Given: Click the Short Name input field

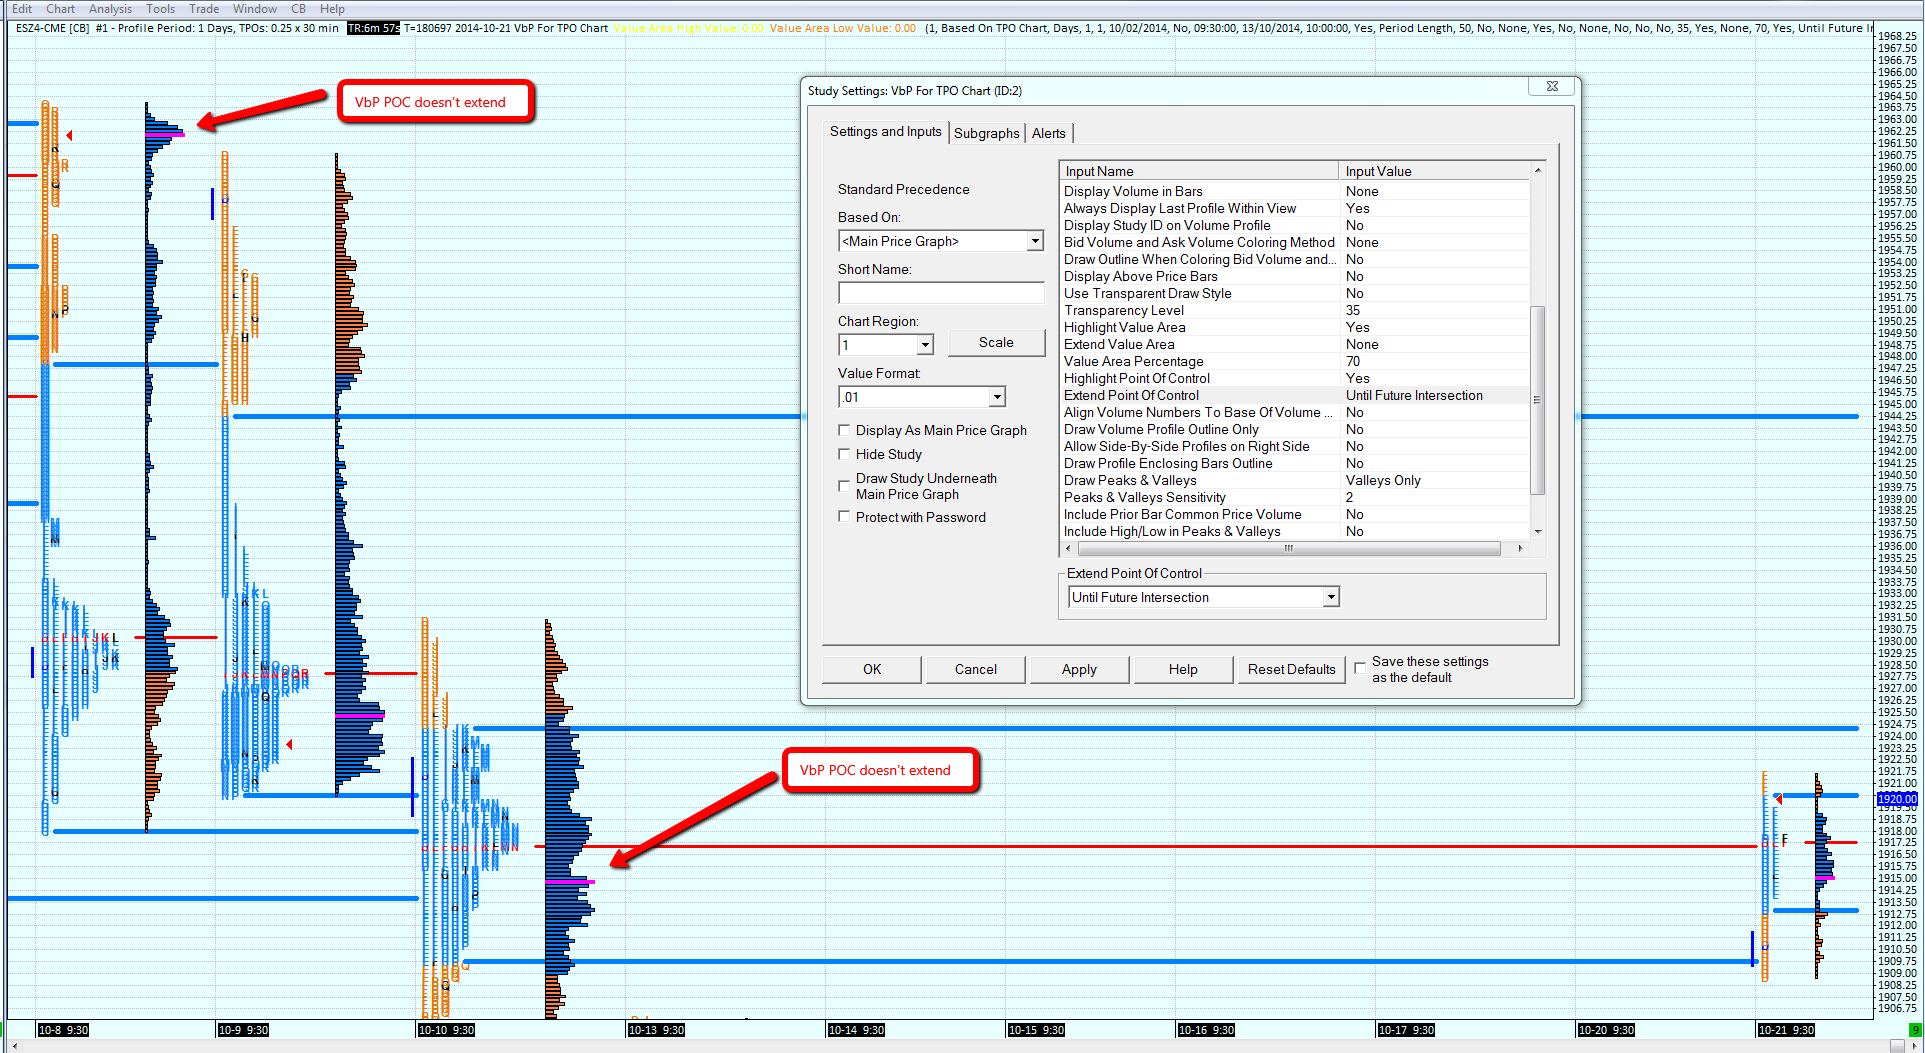Looking at the screenshot, I should point(940,293).
